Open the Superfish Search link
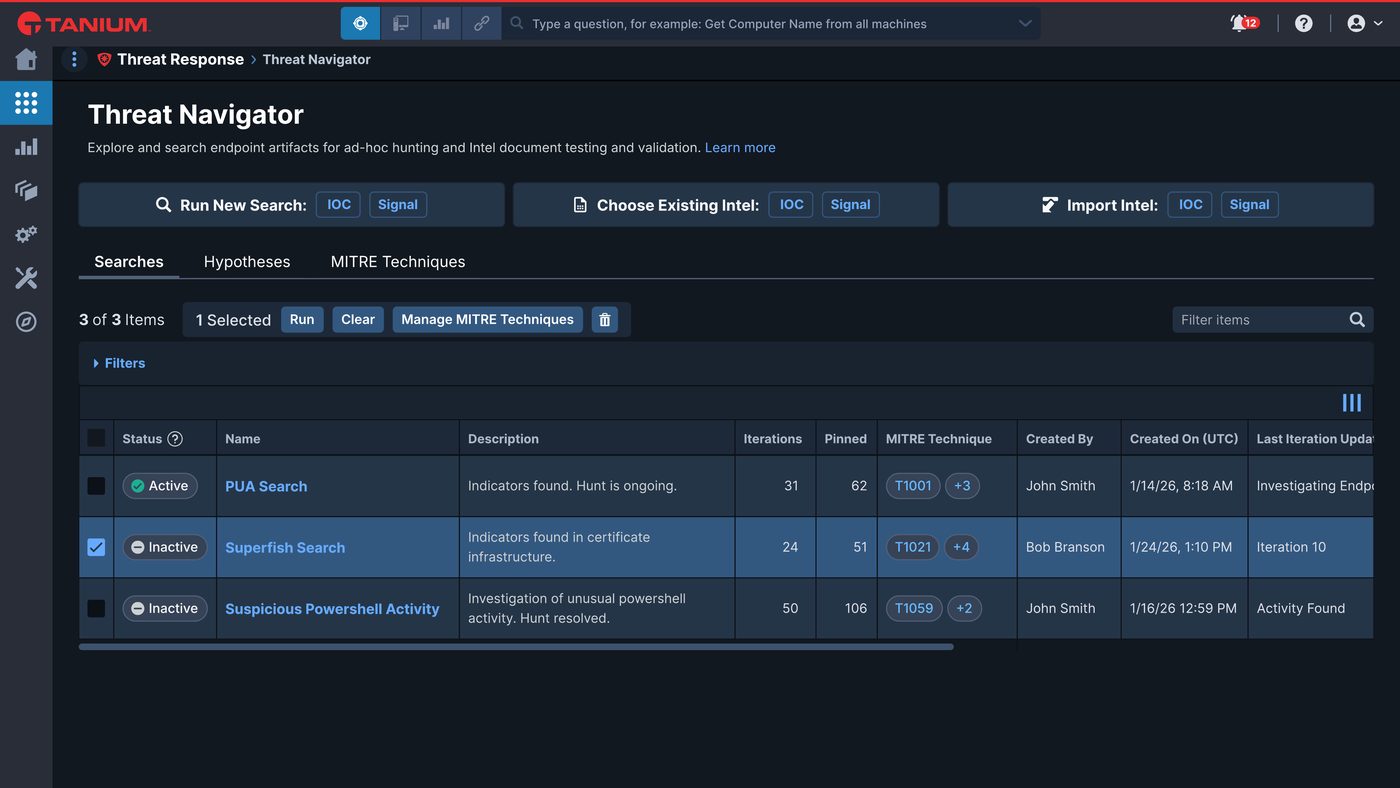This screenshot has width=1400, height=788. point(285,547)
